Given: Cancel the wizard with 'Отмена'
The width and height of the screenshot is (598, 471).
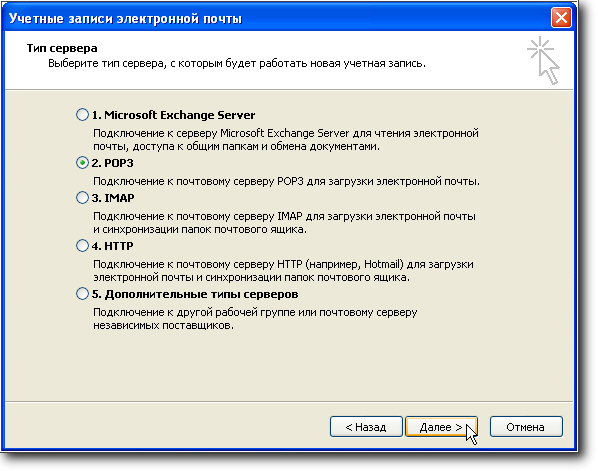Looking at the screenshot, I should coord(526,427).
